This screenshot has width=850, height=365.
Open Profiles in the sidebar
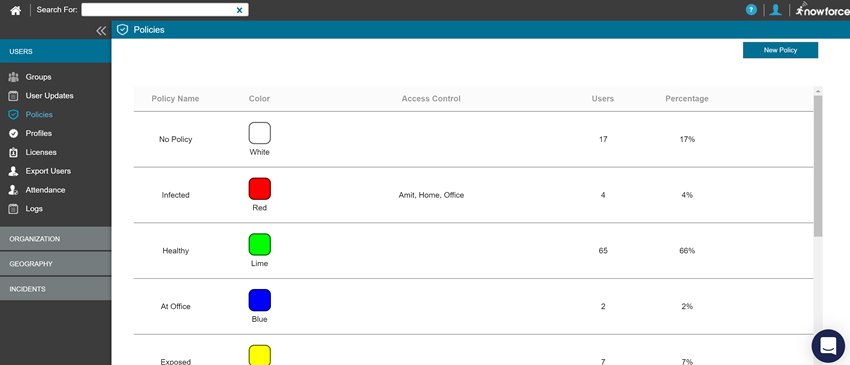point(38,133)
